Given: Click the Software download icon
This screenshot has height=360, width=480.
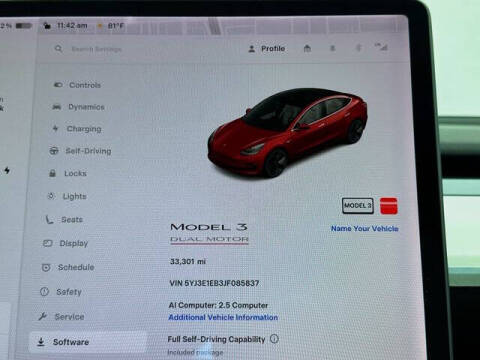Looking at the screenshot, I should point(41,342).
